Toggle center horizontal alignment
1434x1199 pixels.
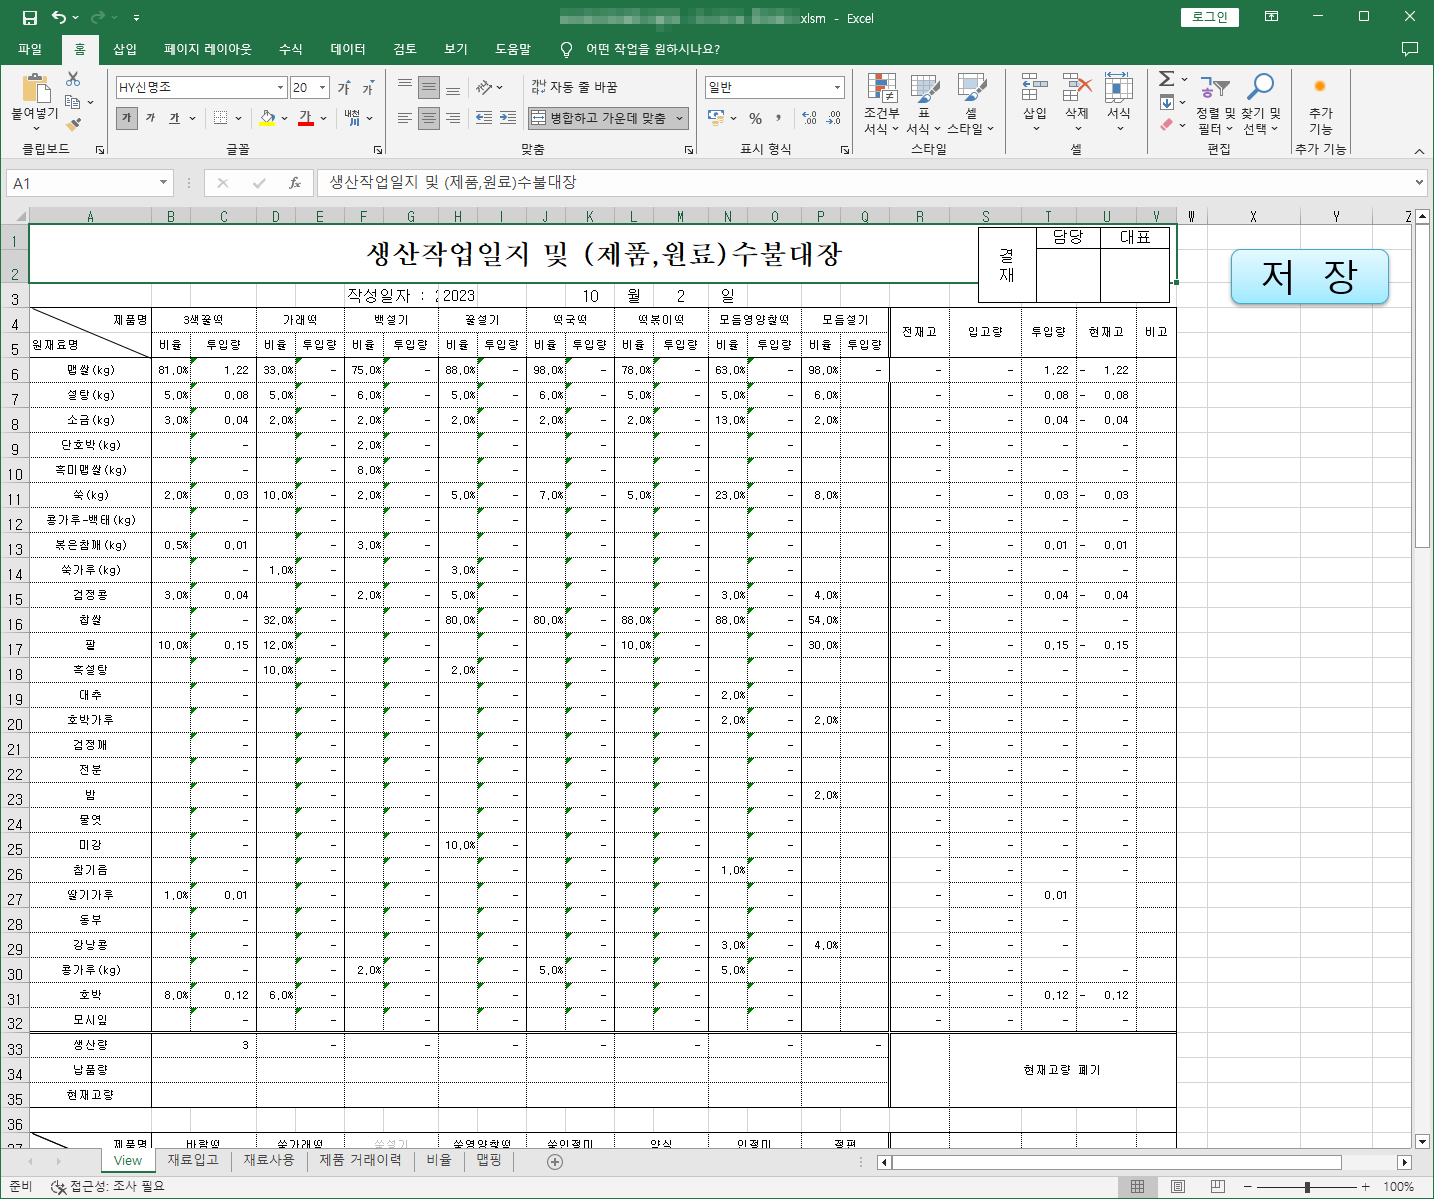pyautogui.click(x=428, y=118)
